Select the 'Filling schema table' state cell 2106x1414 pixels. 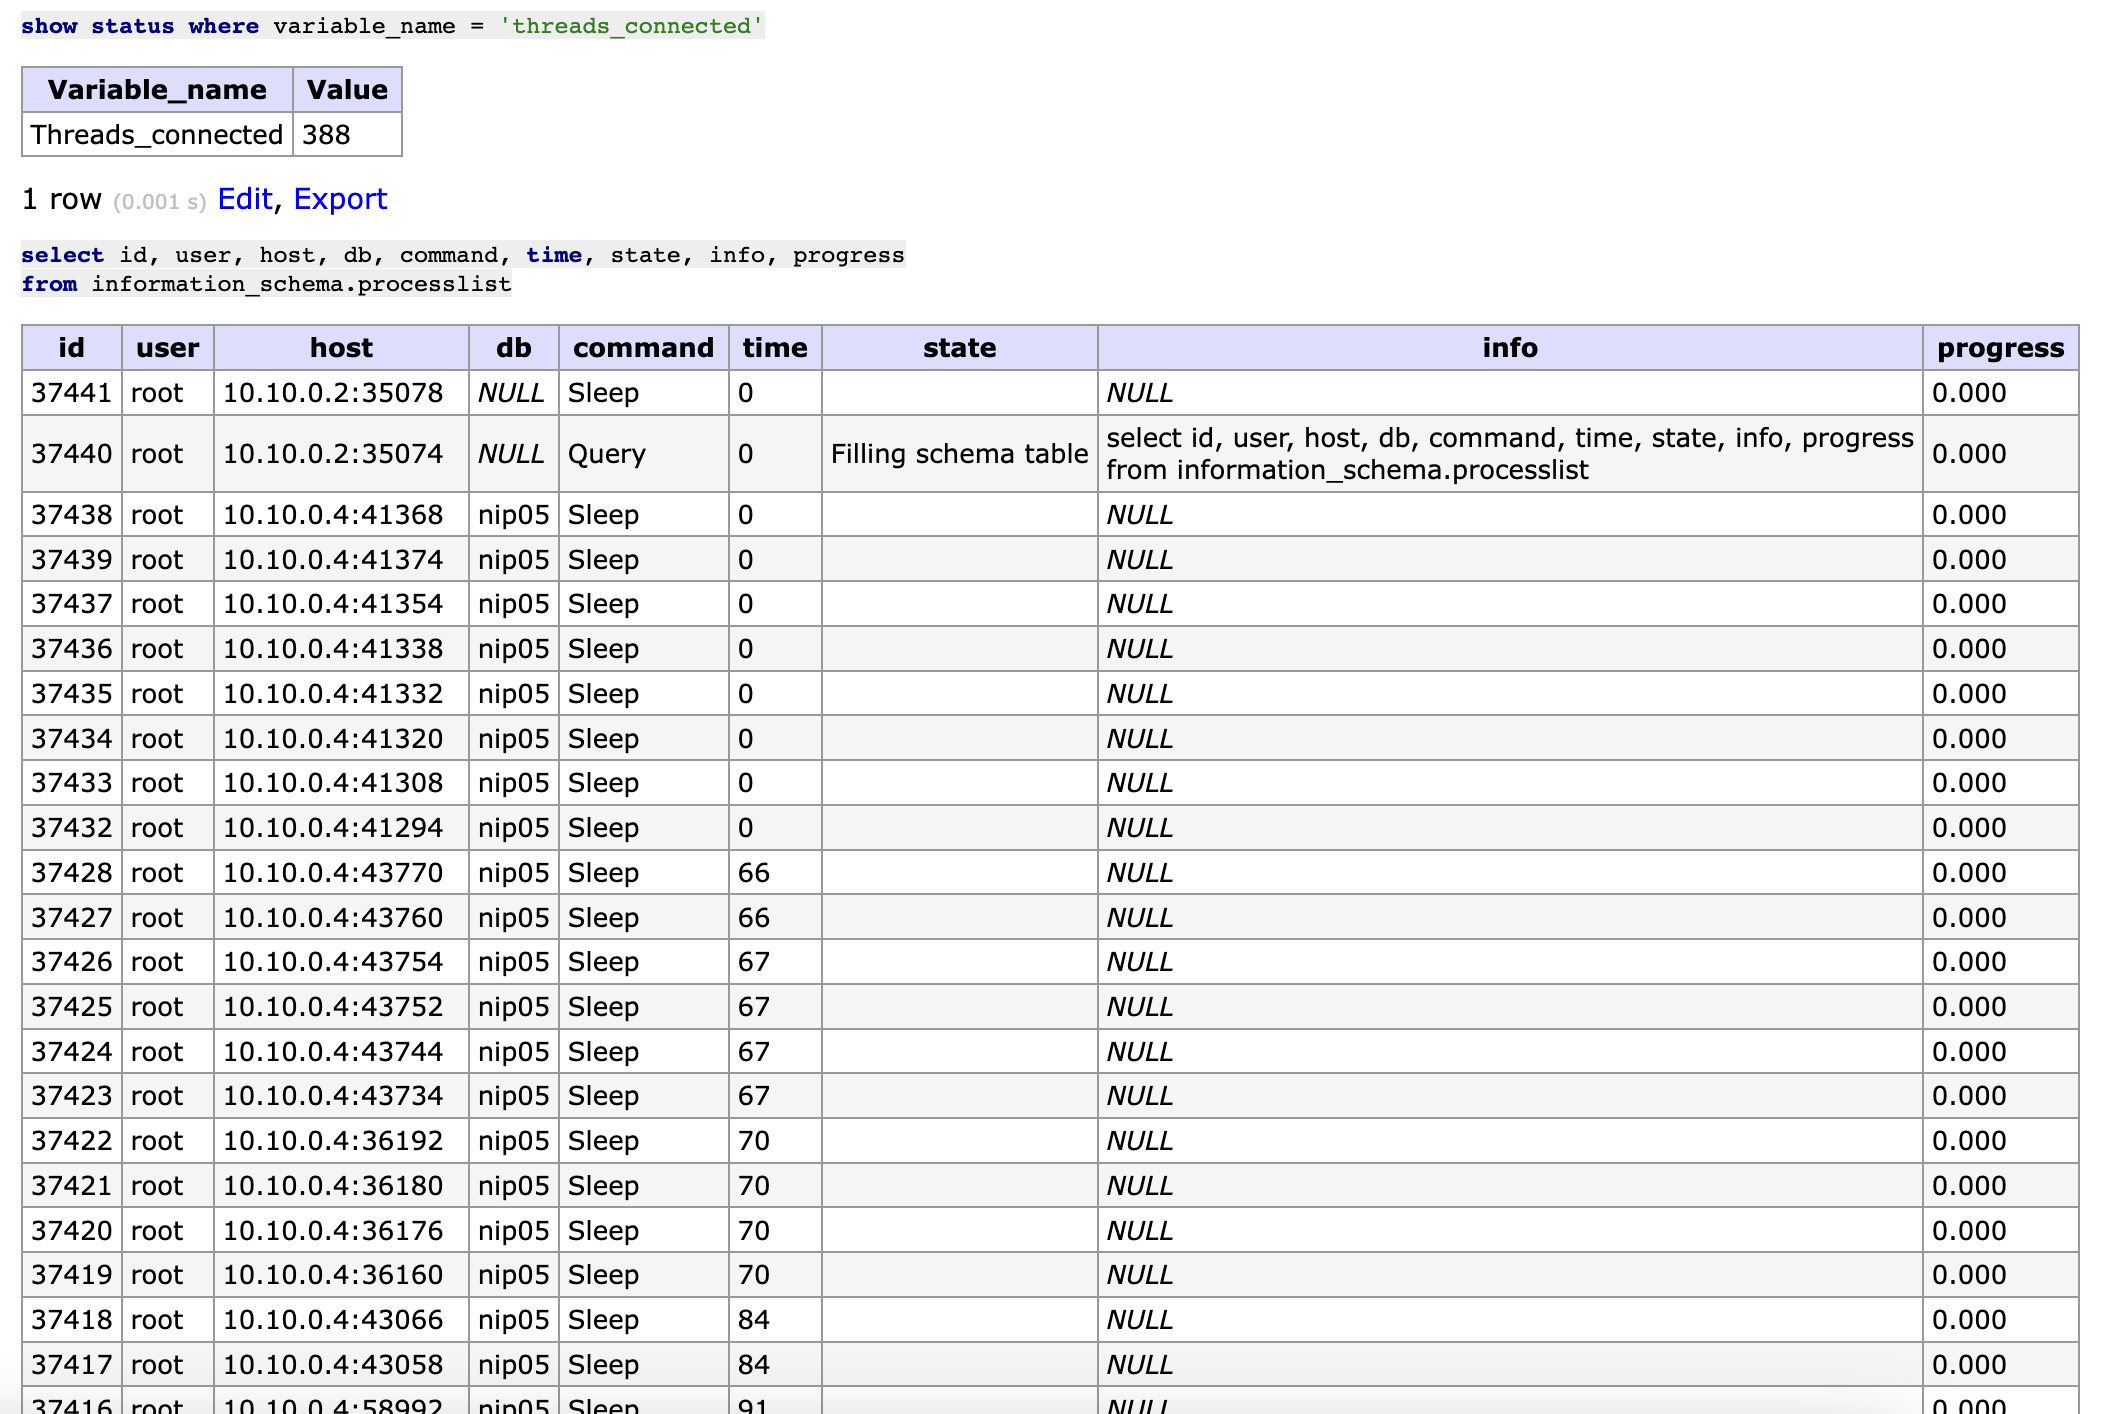960,454
